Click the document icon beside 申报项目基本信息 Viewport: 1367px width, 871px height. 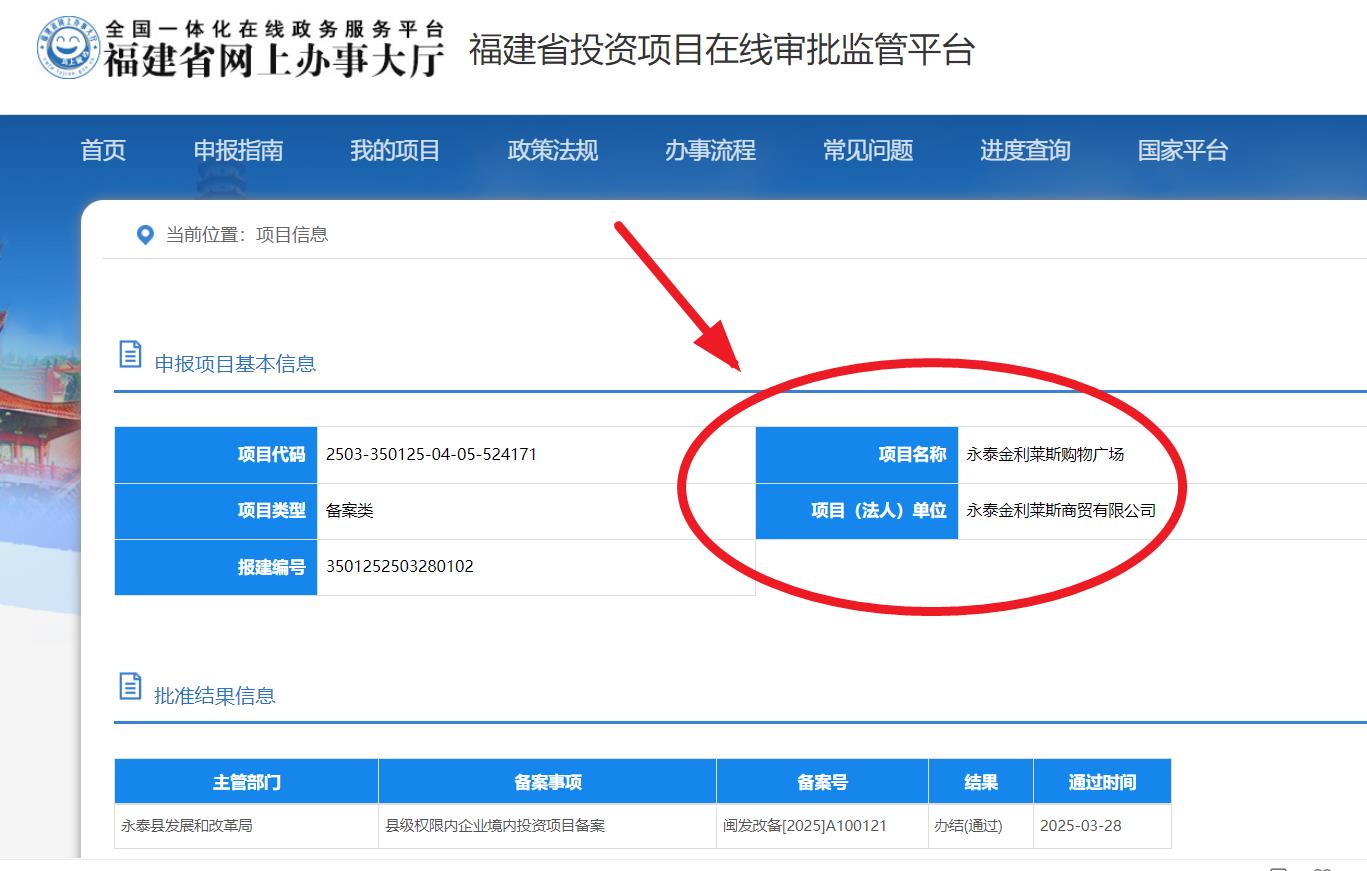[130, 354]
